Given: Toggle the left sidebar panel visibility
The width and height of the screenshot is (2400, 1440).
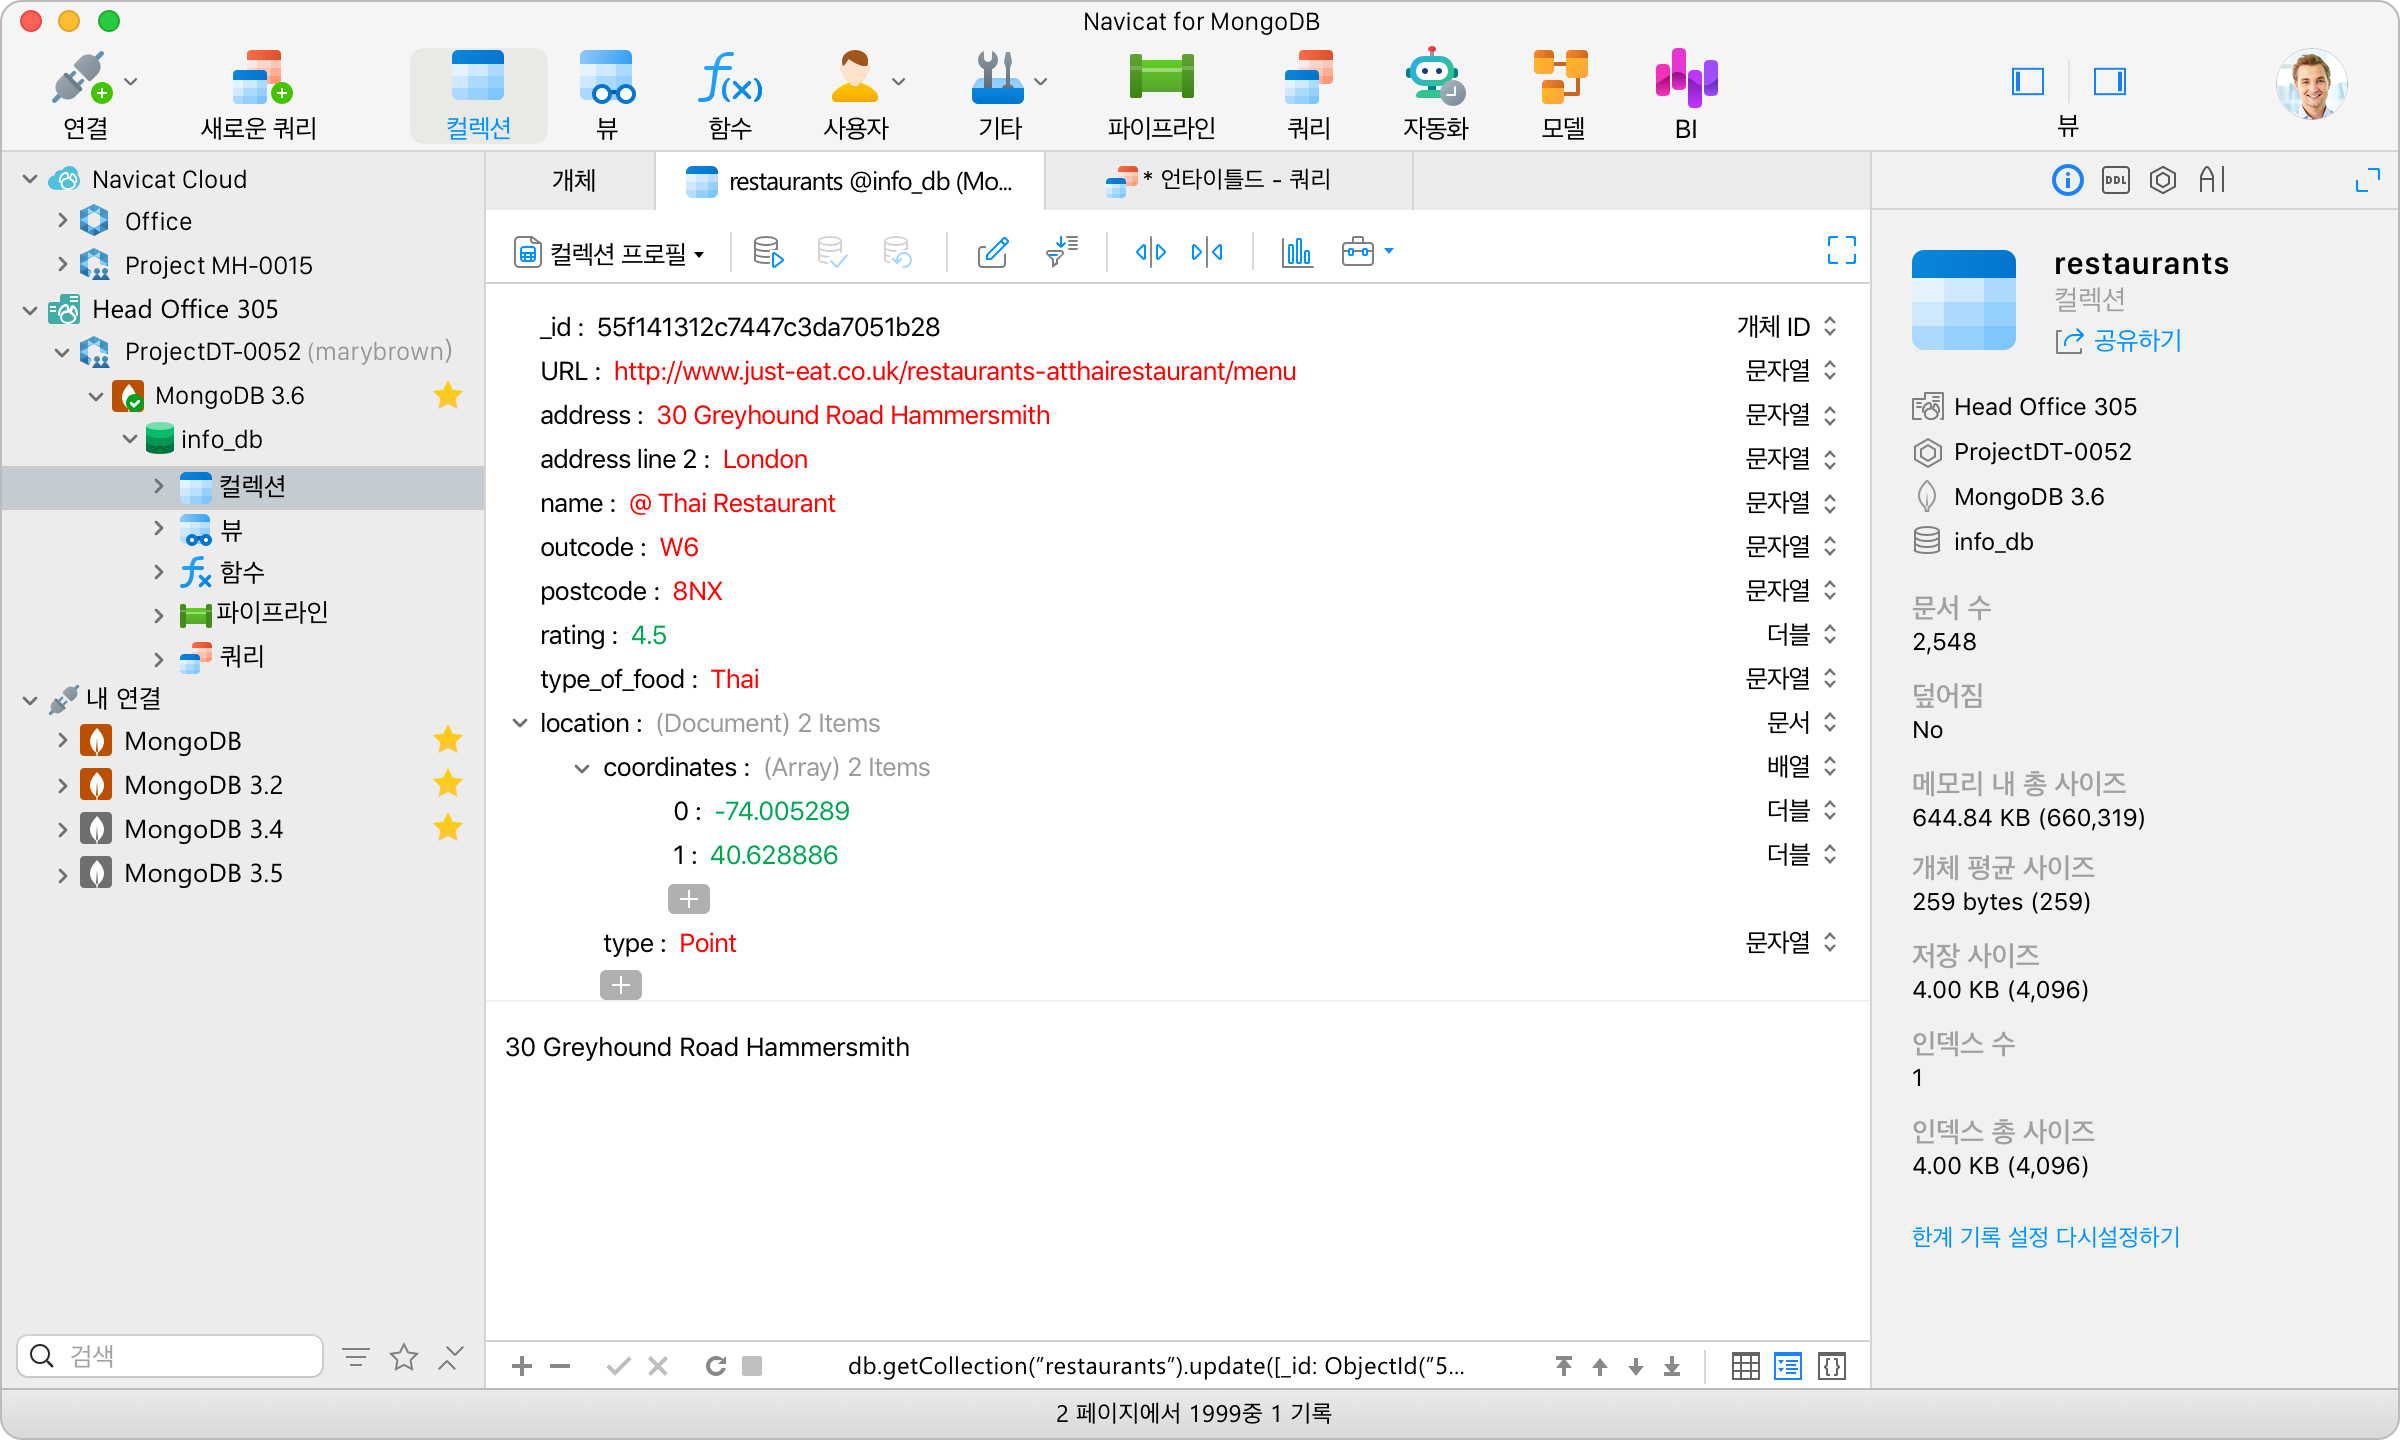Looking at the screenshot, I should [2027, 81].
